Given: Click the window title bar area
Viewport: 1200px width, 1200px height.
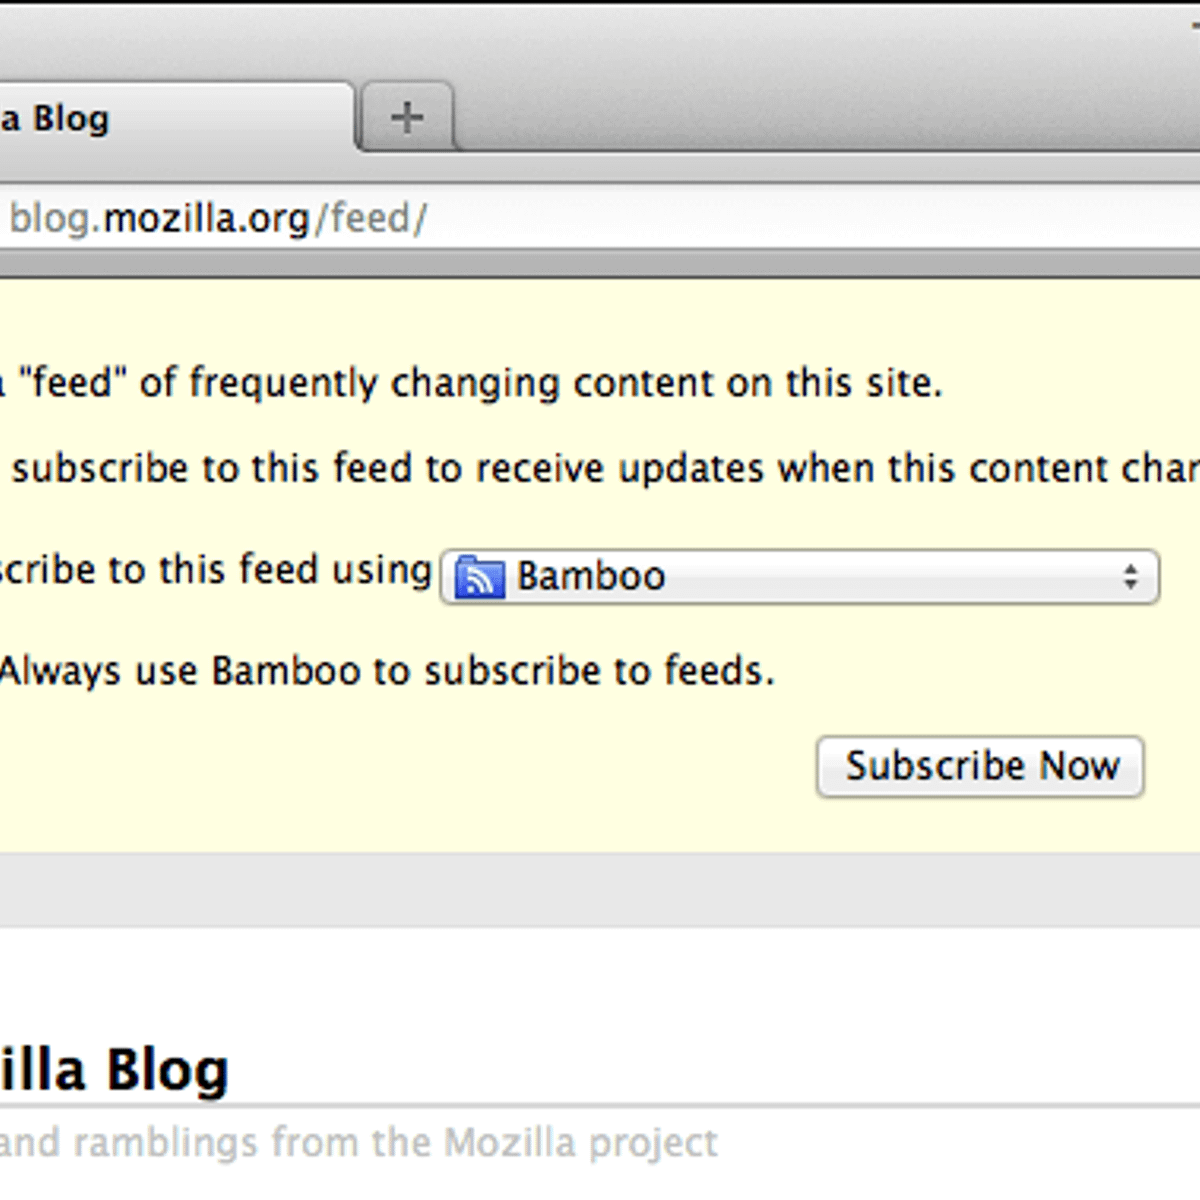Looking at the screenshot, I should click(x=600, y=40).
